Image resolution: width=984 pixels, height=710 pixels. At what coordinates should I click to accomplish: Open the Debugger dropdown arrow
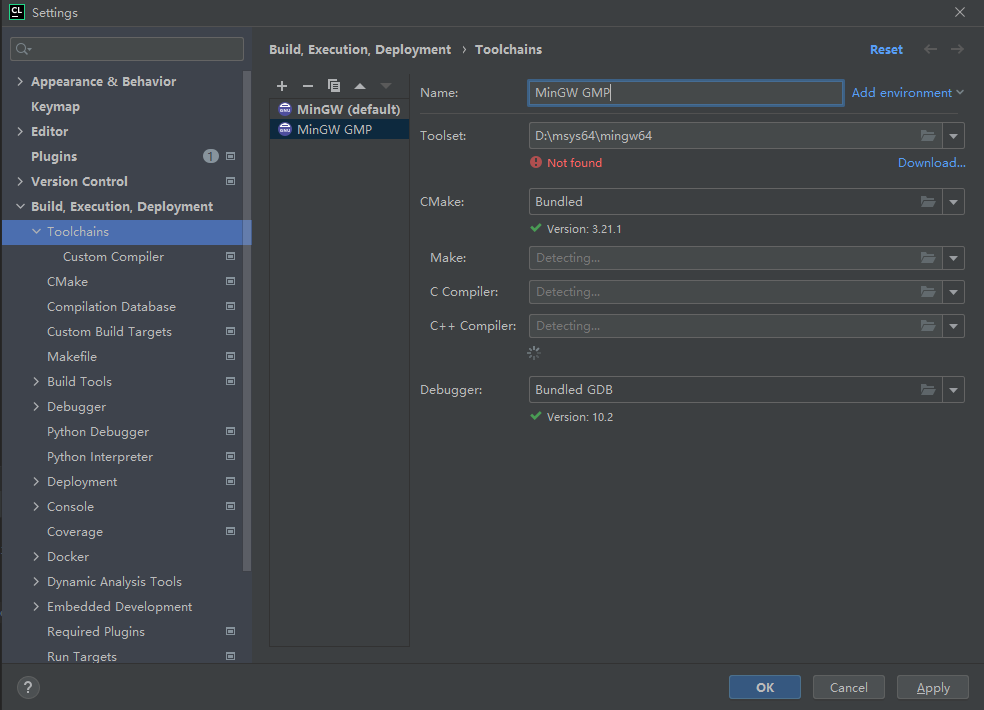coord(953,390)
